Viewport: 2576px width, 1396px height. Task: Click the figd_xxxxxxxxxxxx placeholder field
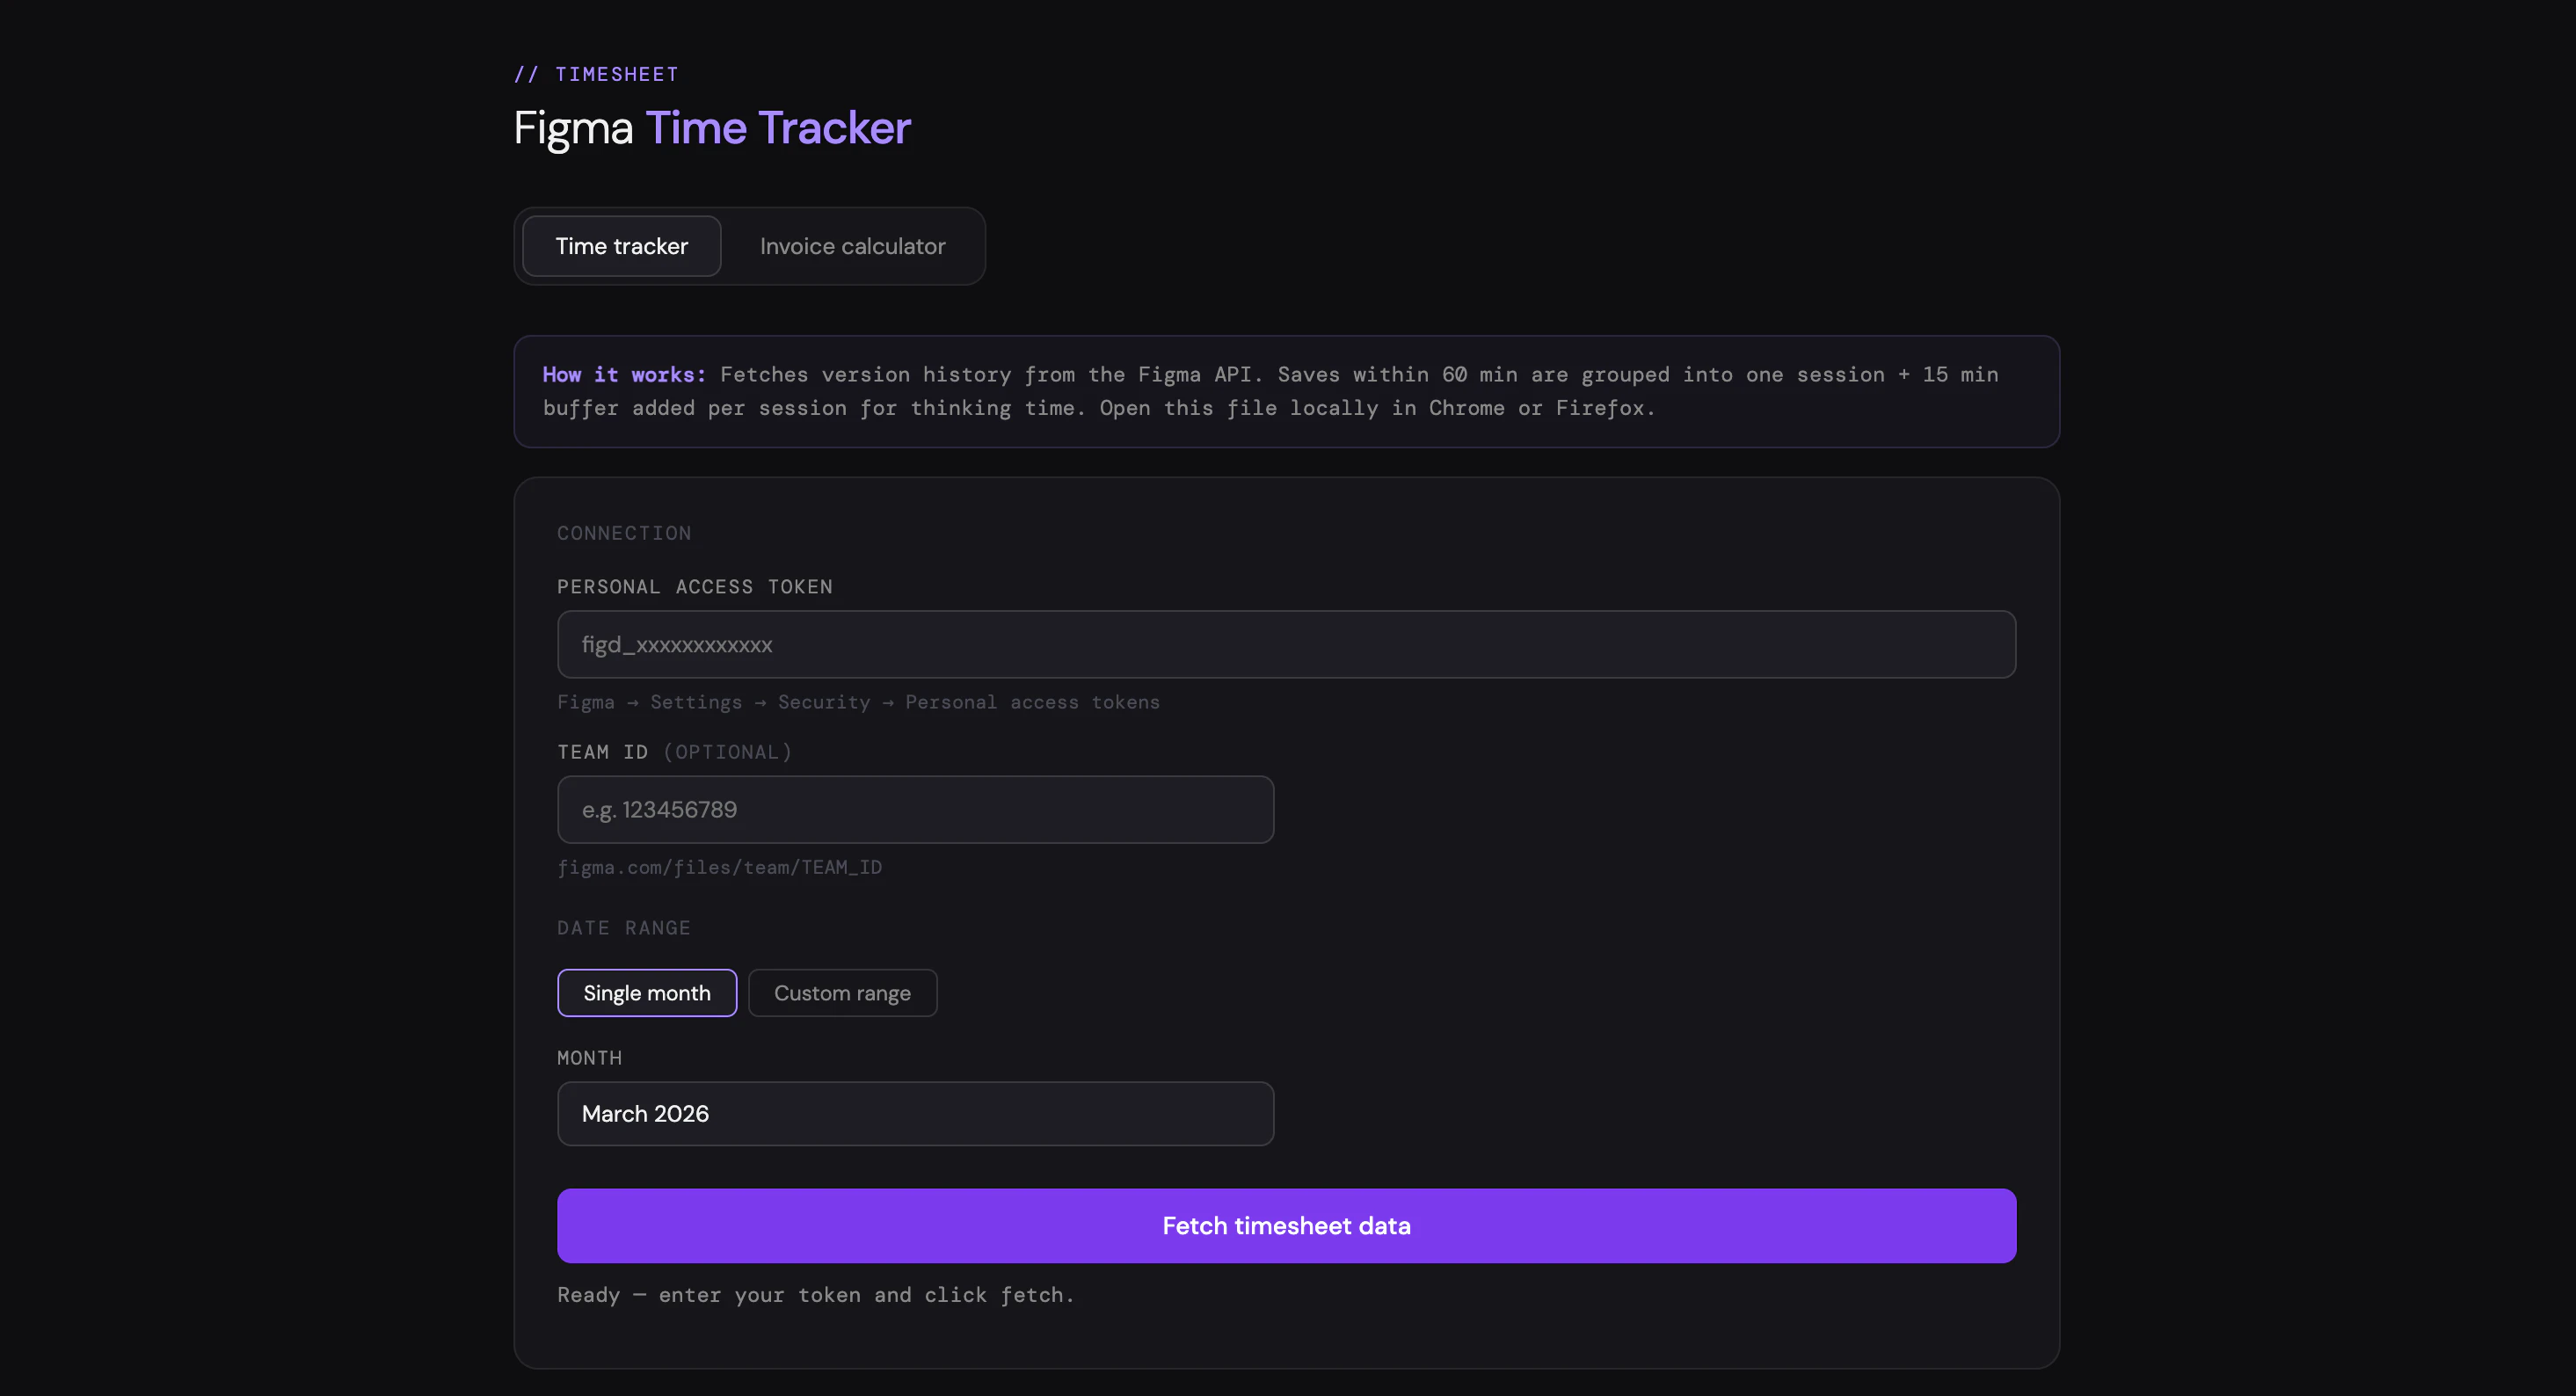(x=1286, y=644)
